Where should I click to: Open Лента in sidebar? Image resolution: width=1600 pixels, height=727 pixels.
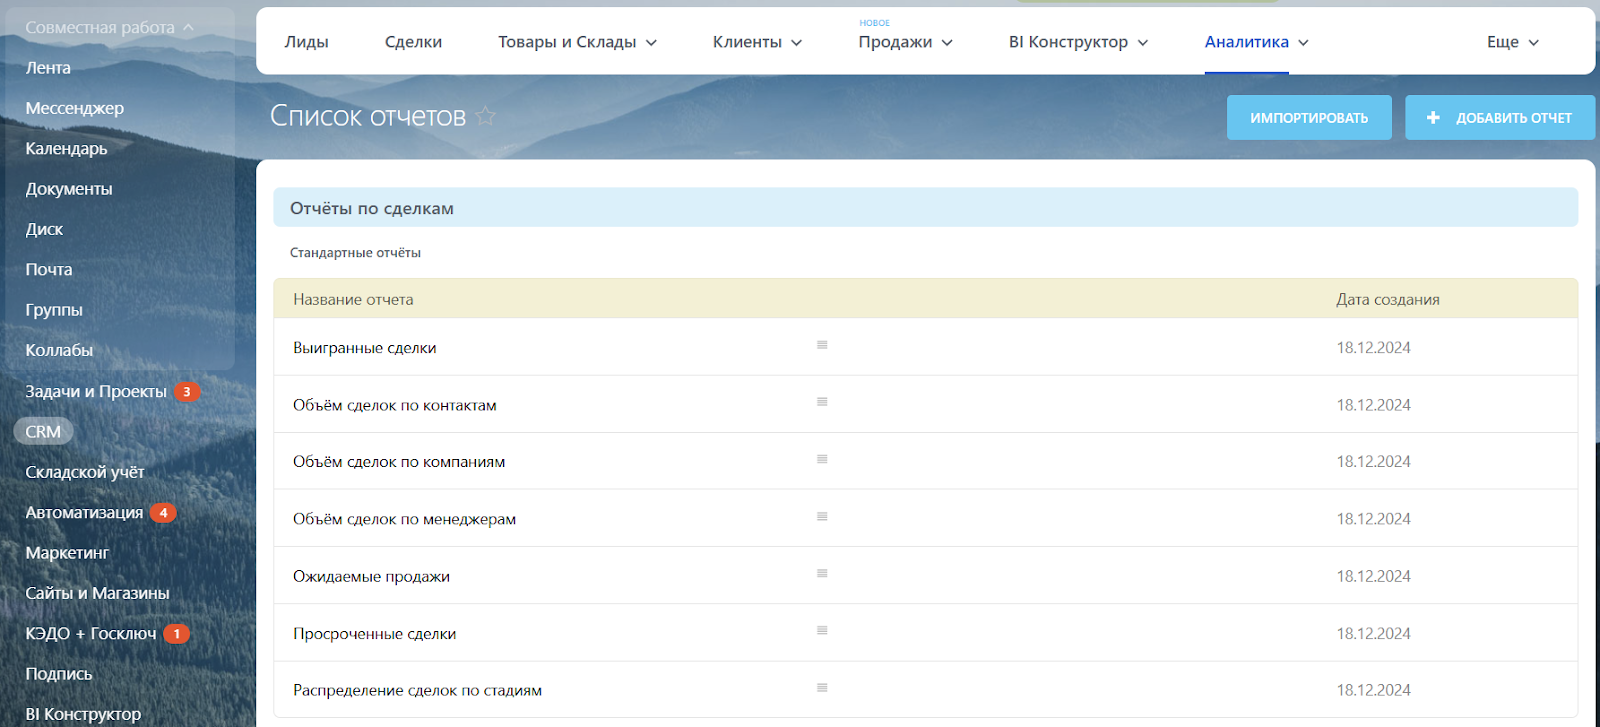point(48,68)
